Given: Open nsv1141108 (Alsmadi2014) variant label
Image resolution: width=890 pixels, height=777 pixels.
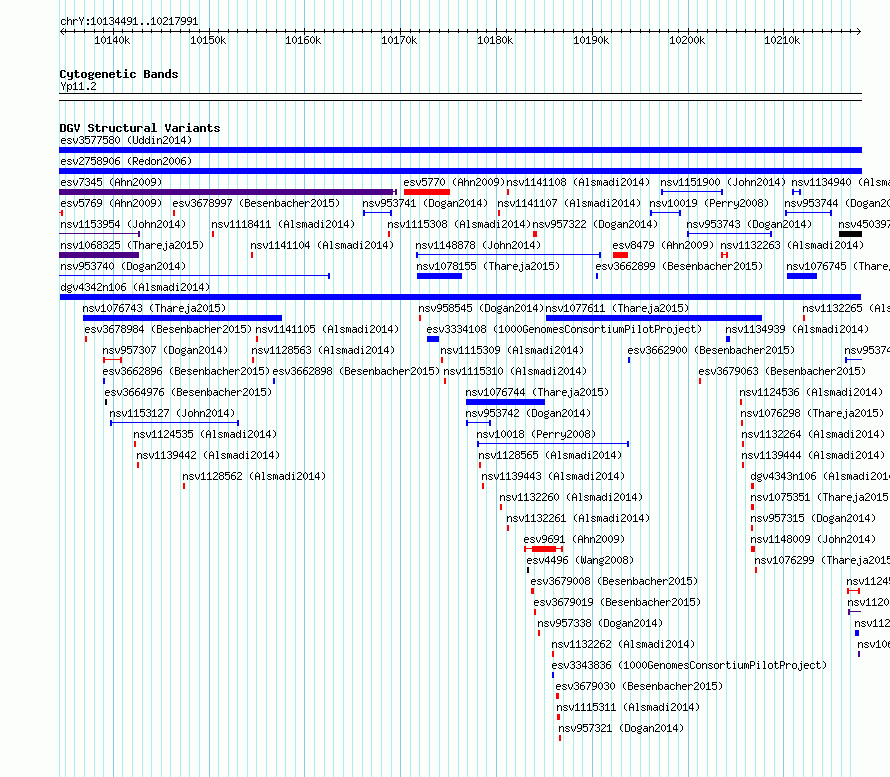Looking at the screenshot, I should [578, 182].
